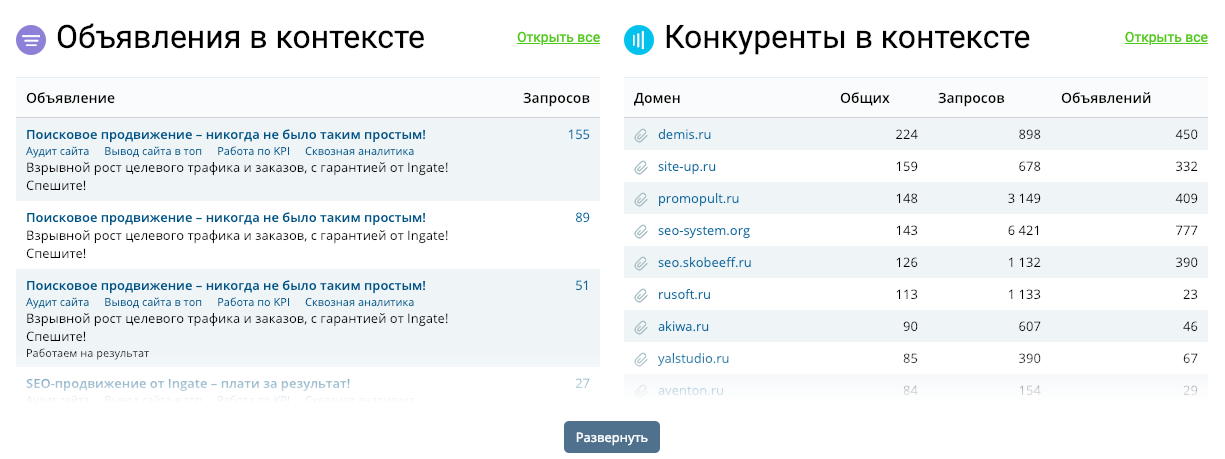
Task: Open all competitors via Открыть все link
Action: [1166, 38]
